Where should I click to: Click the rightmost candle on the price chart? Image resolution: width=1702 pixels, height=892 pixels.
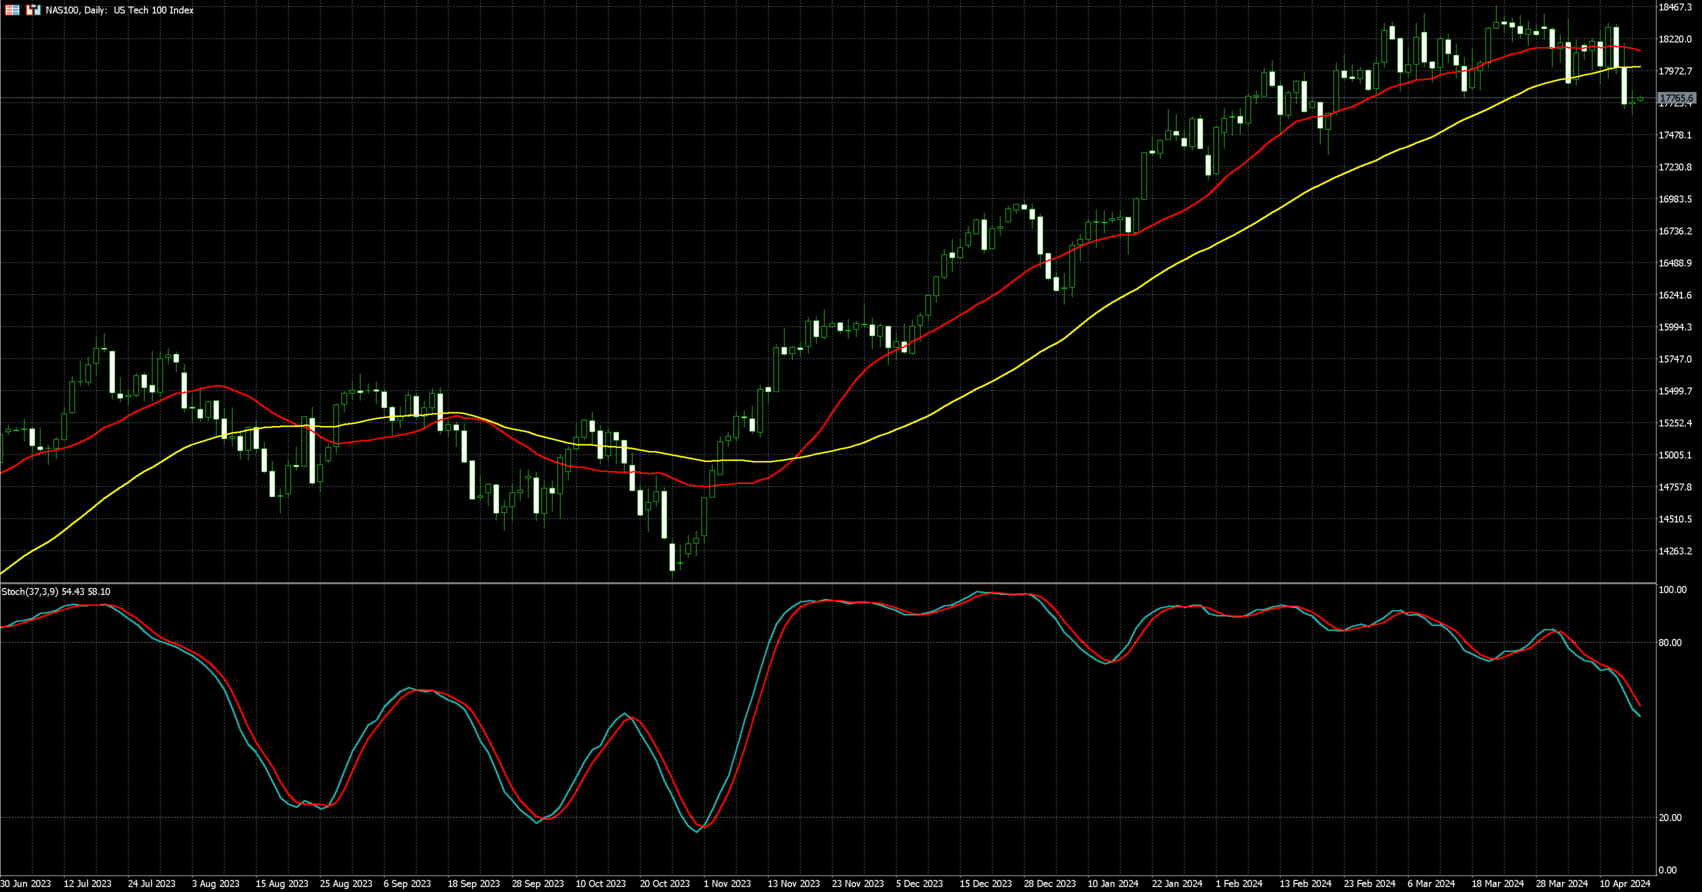tap(1640, 99)
